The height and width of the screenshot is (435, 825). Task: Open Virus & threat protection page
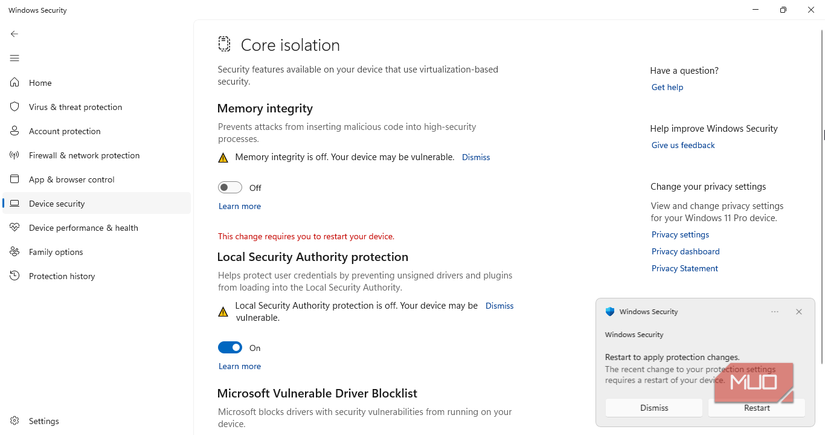tap(97, 107)
